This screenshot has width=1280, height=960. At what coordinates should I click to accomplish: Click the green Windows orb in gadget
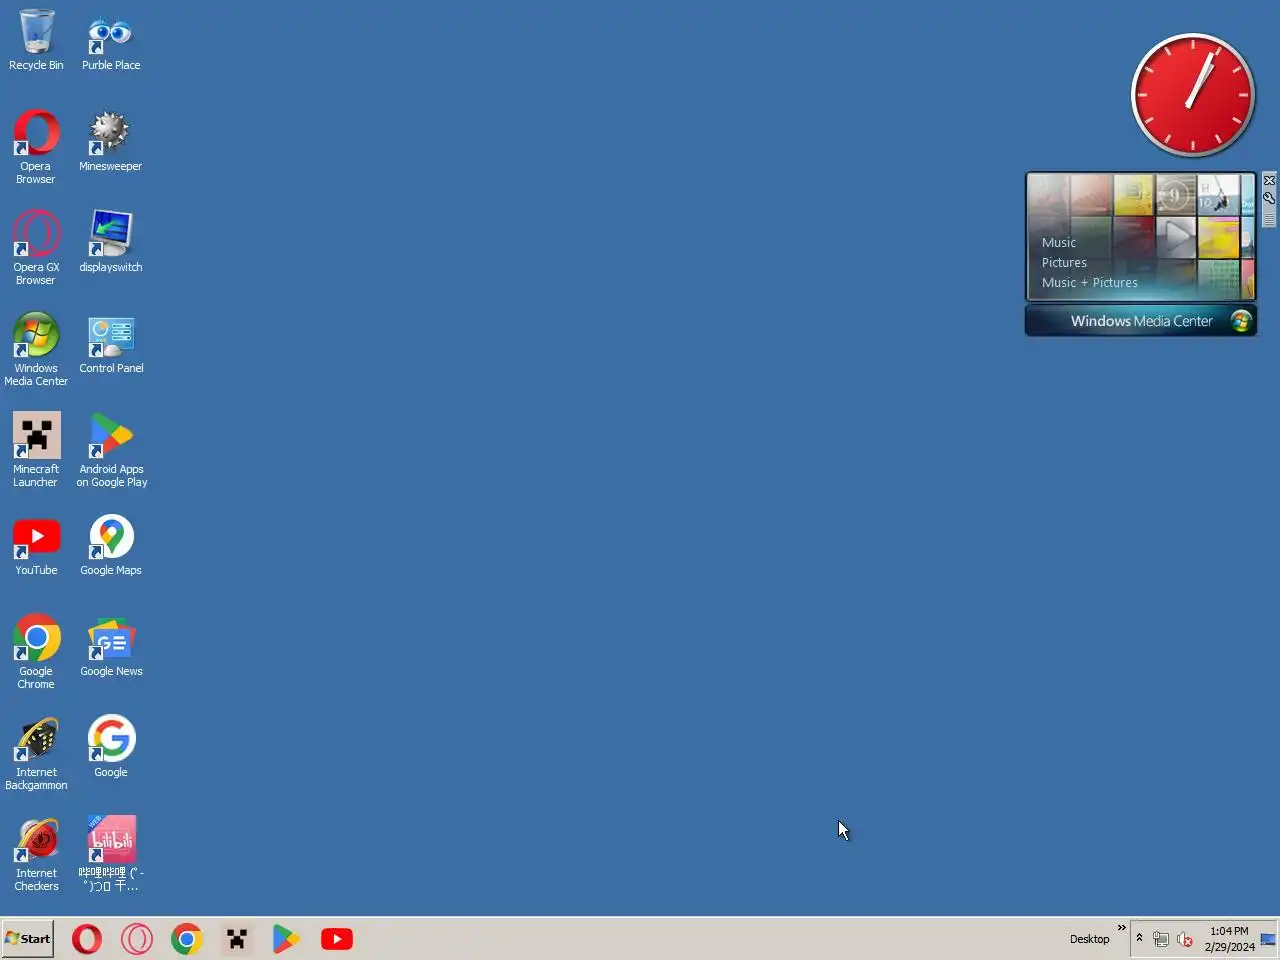pyautogui.click(x=1241, y=321)
